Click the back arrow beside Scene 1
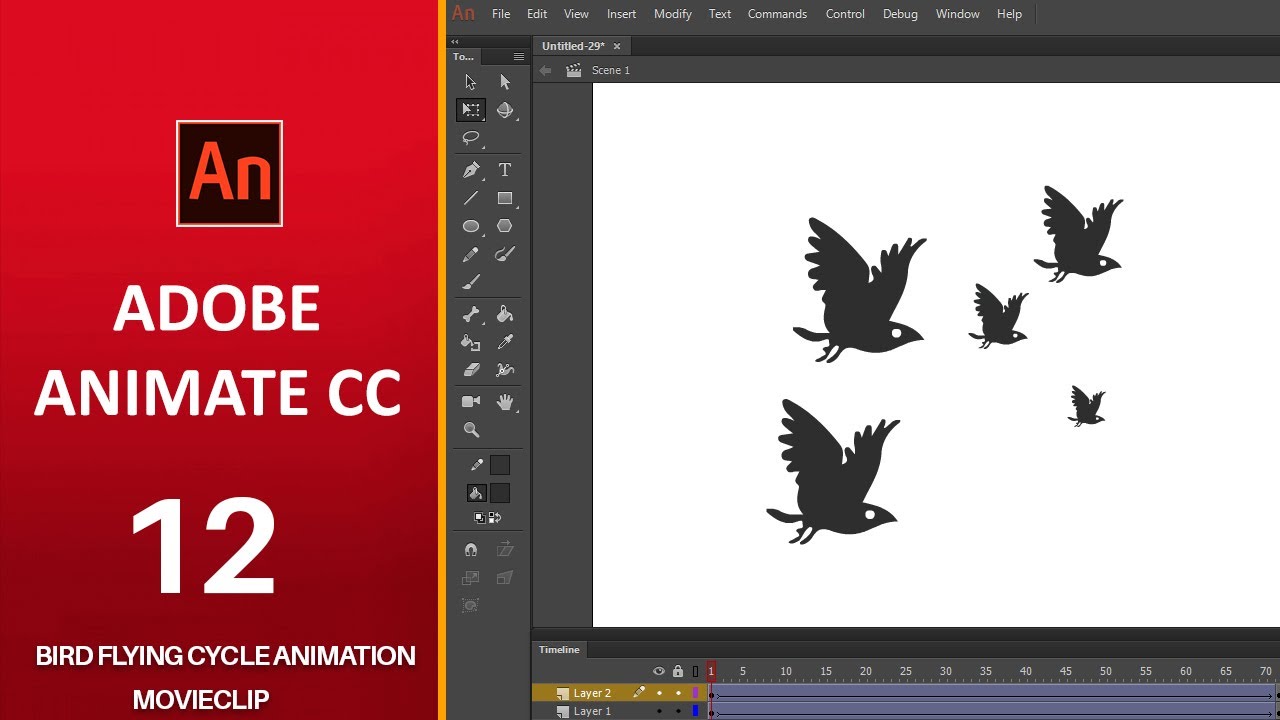This screenshot has height=720, width=1280. click(545, 70)
